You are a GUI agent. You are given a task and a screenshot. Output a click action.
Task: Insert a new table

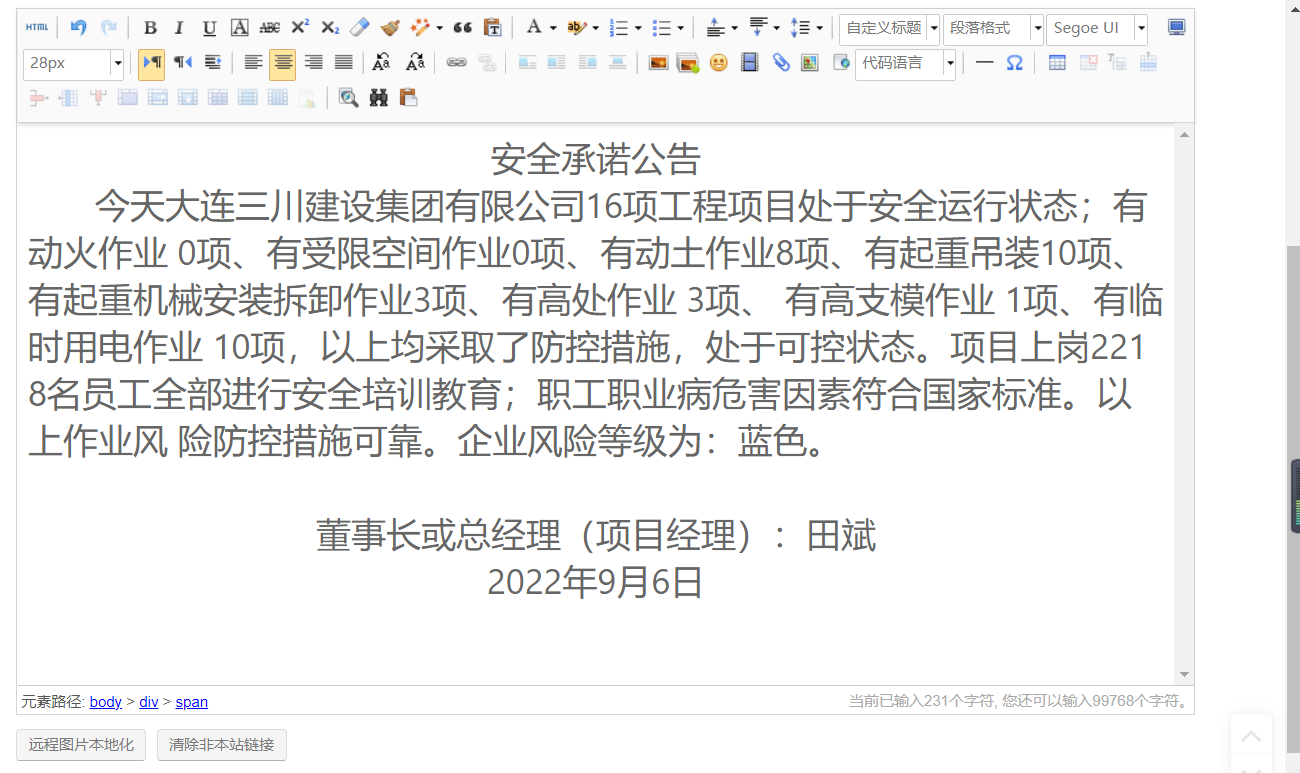click(1057, 63)
